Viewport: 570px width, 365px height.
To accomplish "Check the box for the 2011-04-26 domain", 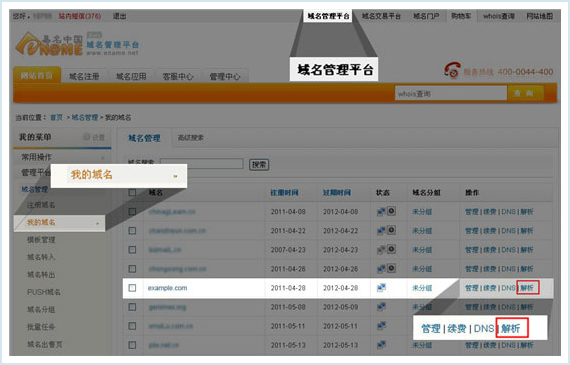I will click(x=132, y=269).
